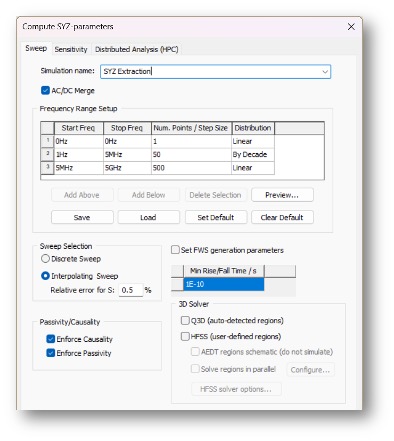The height and width of the screenshot is (441, 394).
Task: Toggle the Enforce Passivity checkbox
Action: click(x=51, y=353)
